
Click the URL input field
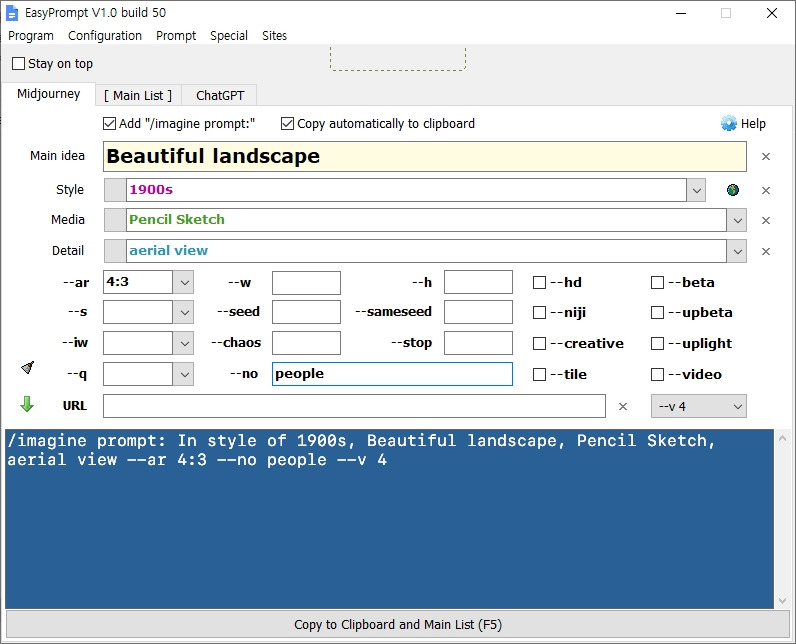(354, 406)
